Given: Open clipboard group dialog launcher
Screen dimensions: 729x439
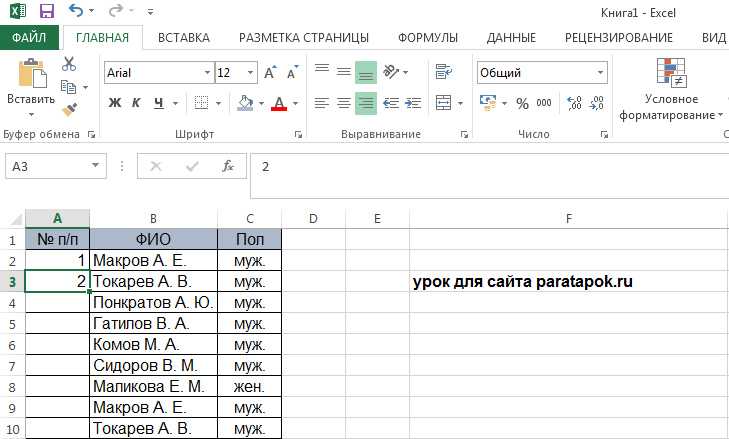Looking at the screenshot, I should click(92, 134).
